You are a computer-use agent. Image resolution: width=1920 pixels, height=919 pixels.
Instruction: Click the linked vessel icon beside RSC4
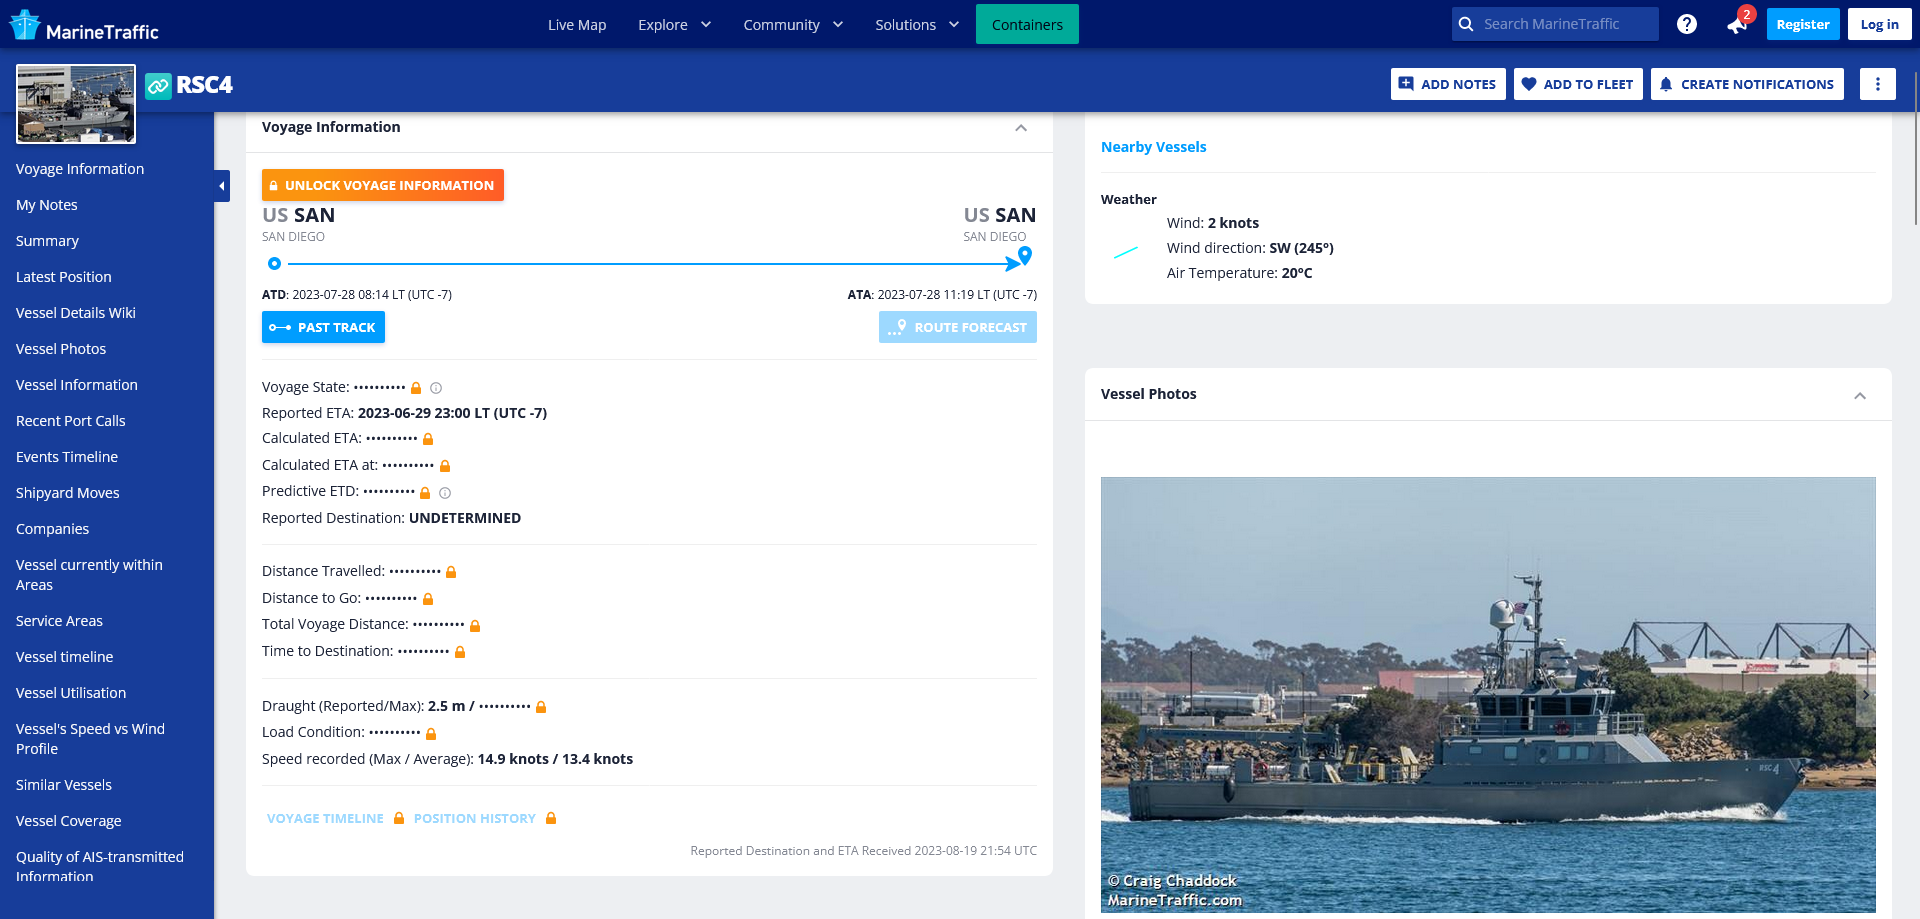158,86
